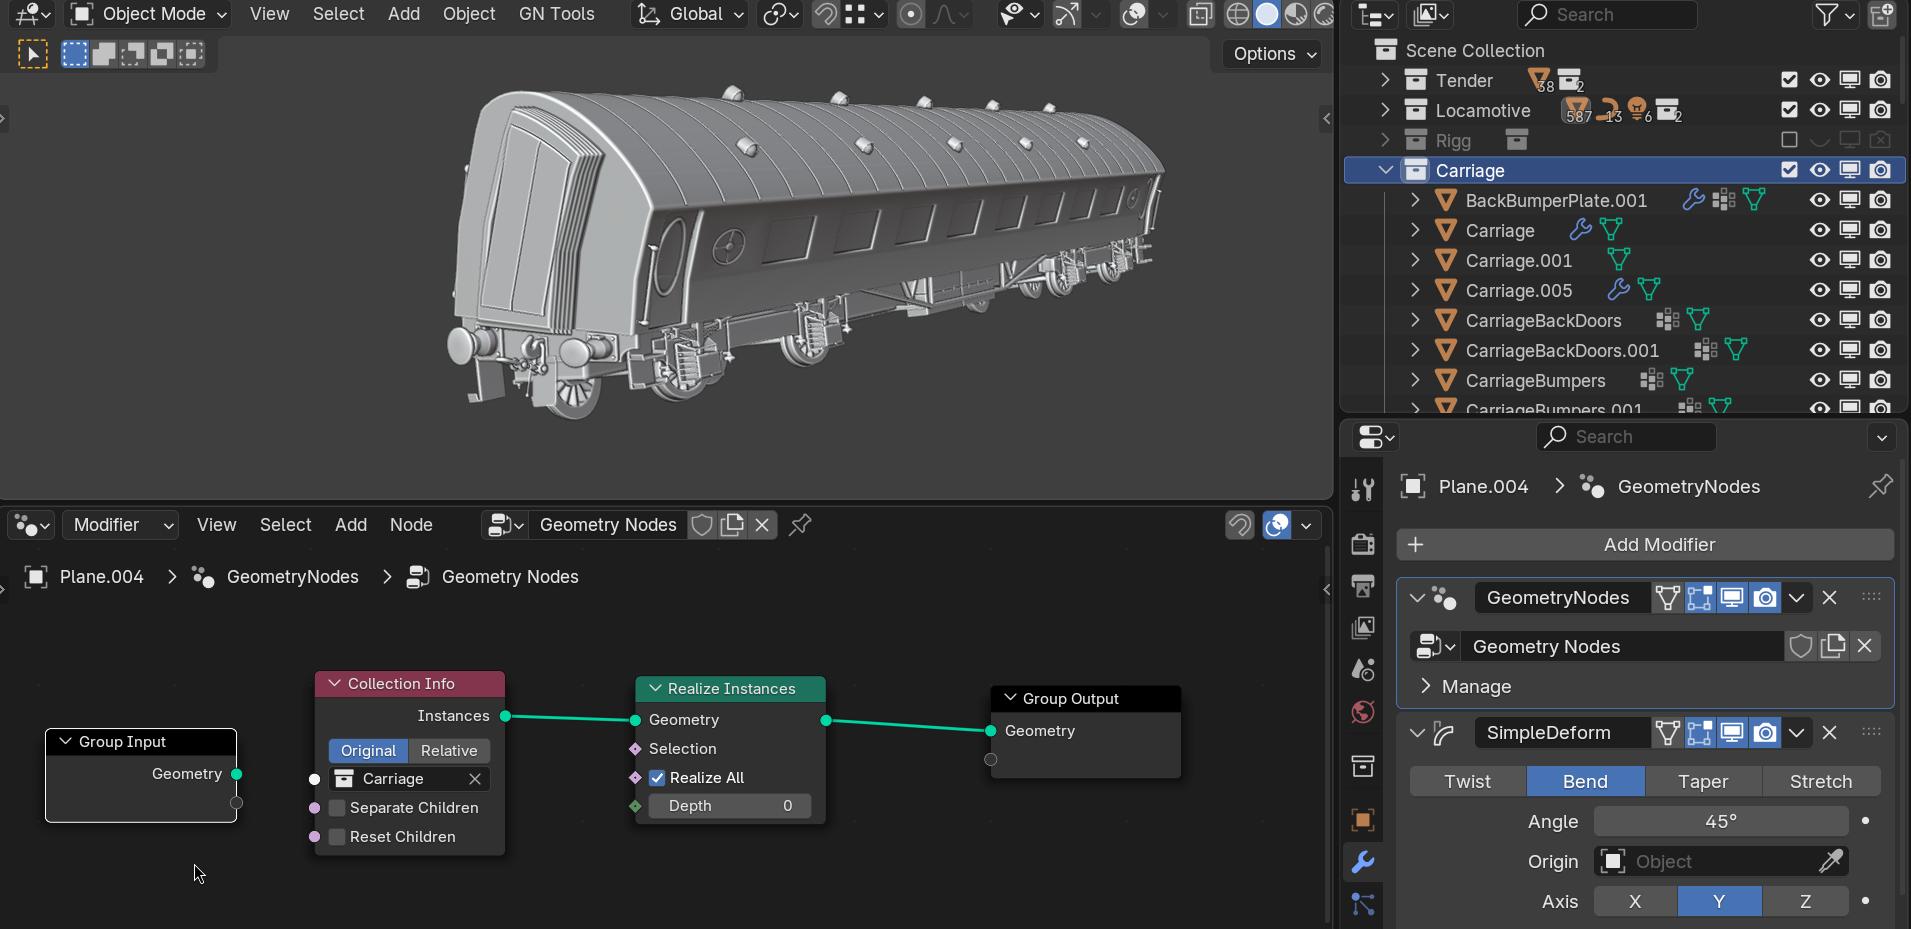Toggle node editor snapping icon
Screen dimensions: 1911x929
[1239, 525]
